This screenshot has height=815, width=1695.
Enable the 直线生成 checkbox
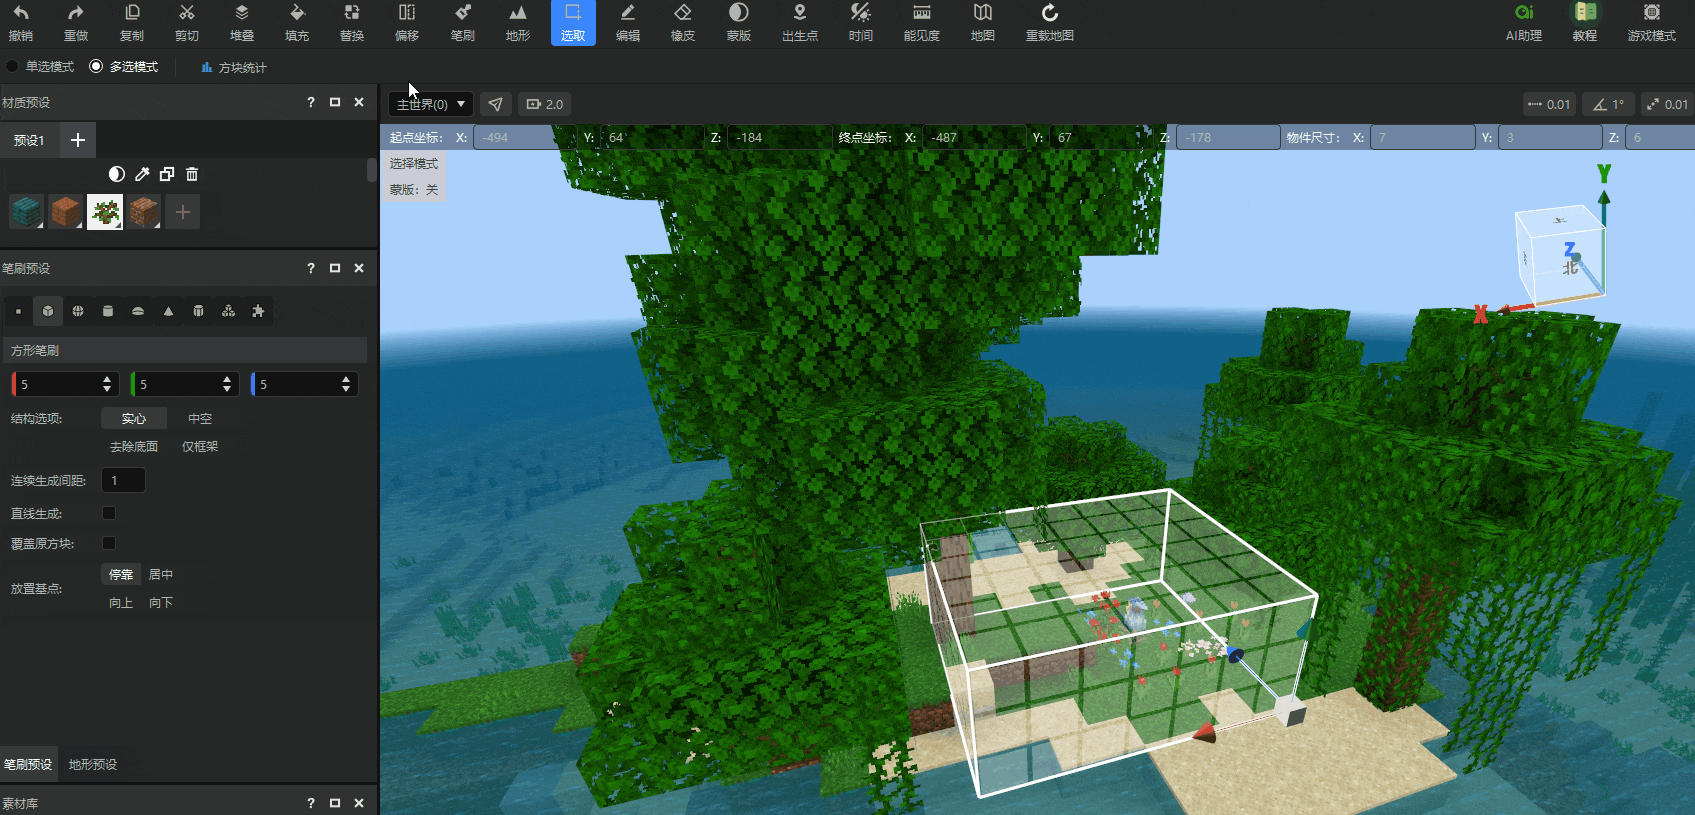point(109,513)
